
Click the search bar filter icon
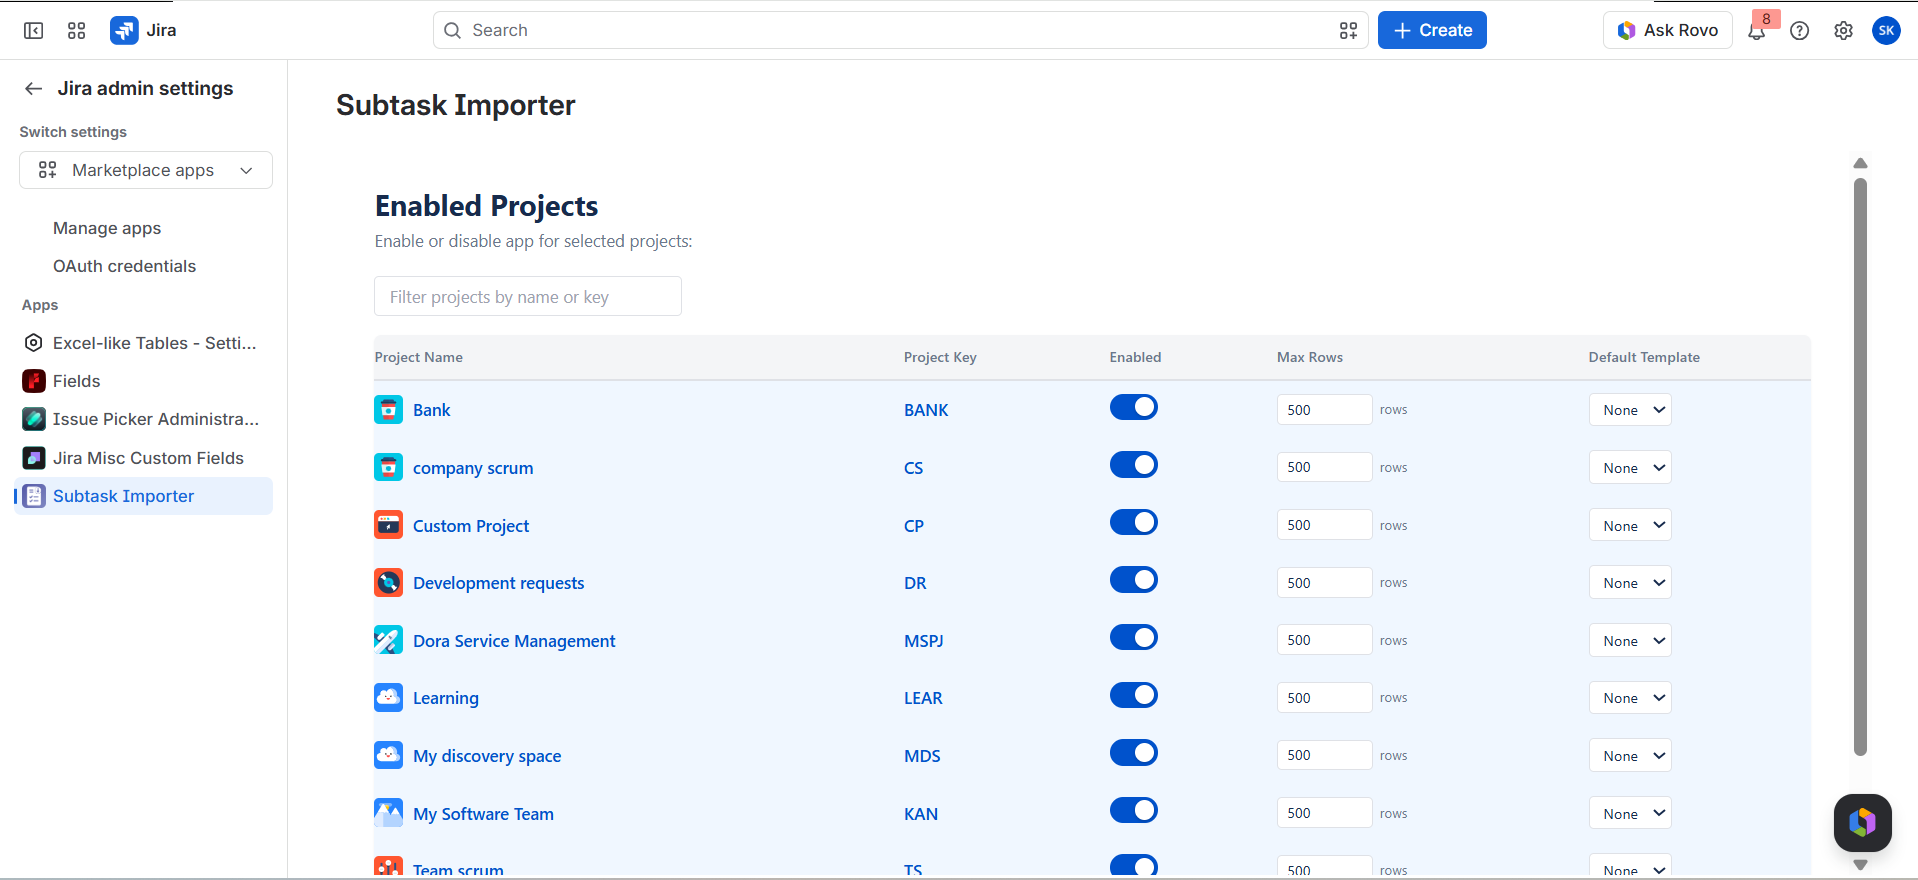tap(1348, 31)
